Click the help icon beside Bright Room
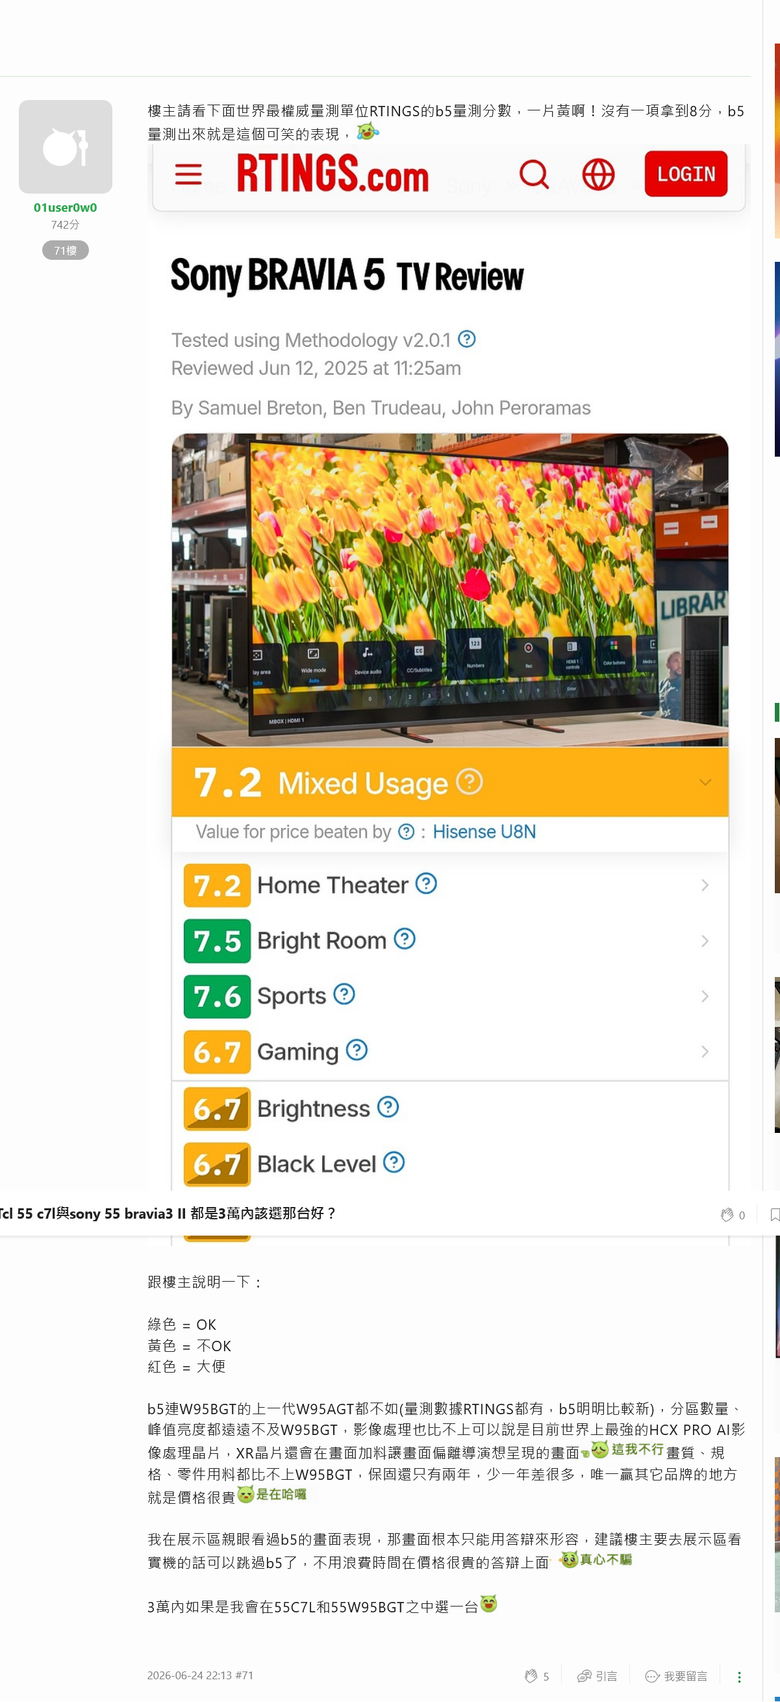 tap(404, 938)
